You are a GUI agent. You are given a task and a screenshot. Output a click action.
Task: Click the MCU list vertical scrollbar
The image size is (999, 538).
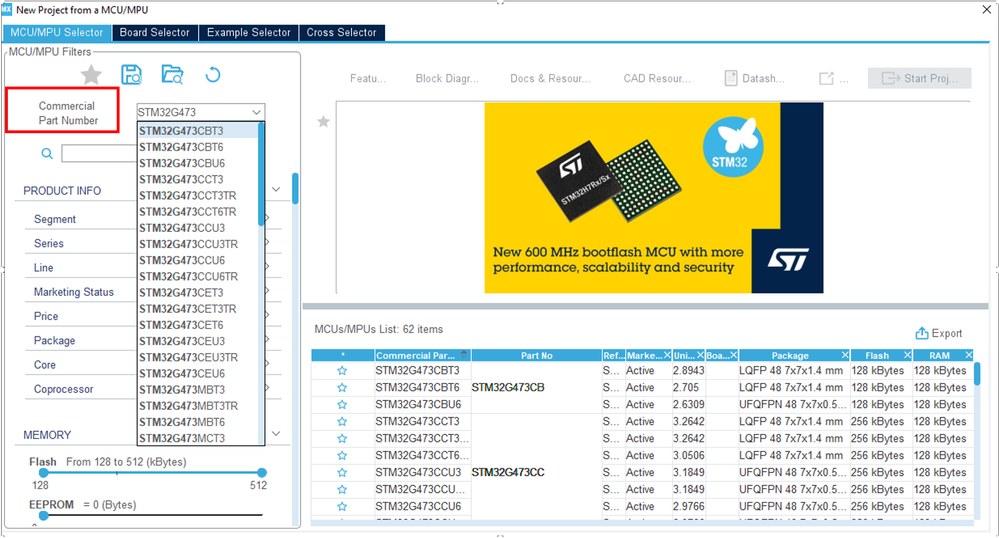point(977,373)
